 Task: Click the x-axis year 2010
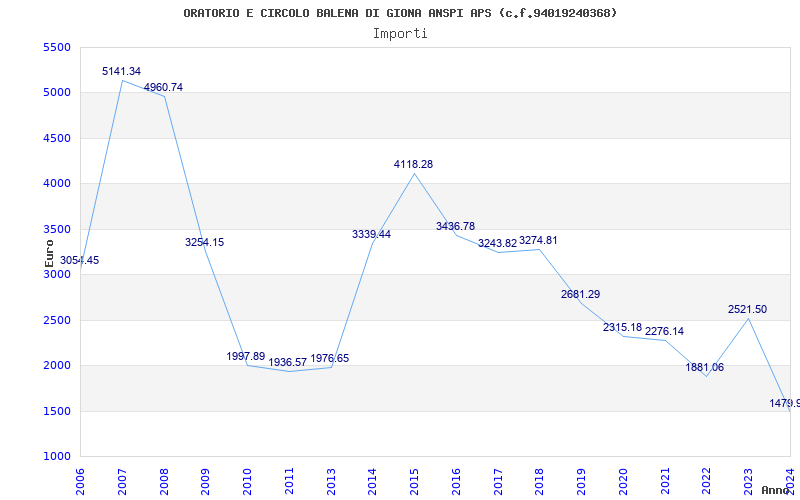pos(247,482)
